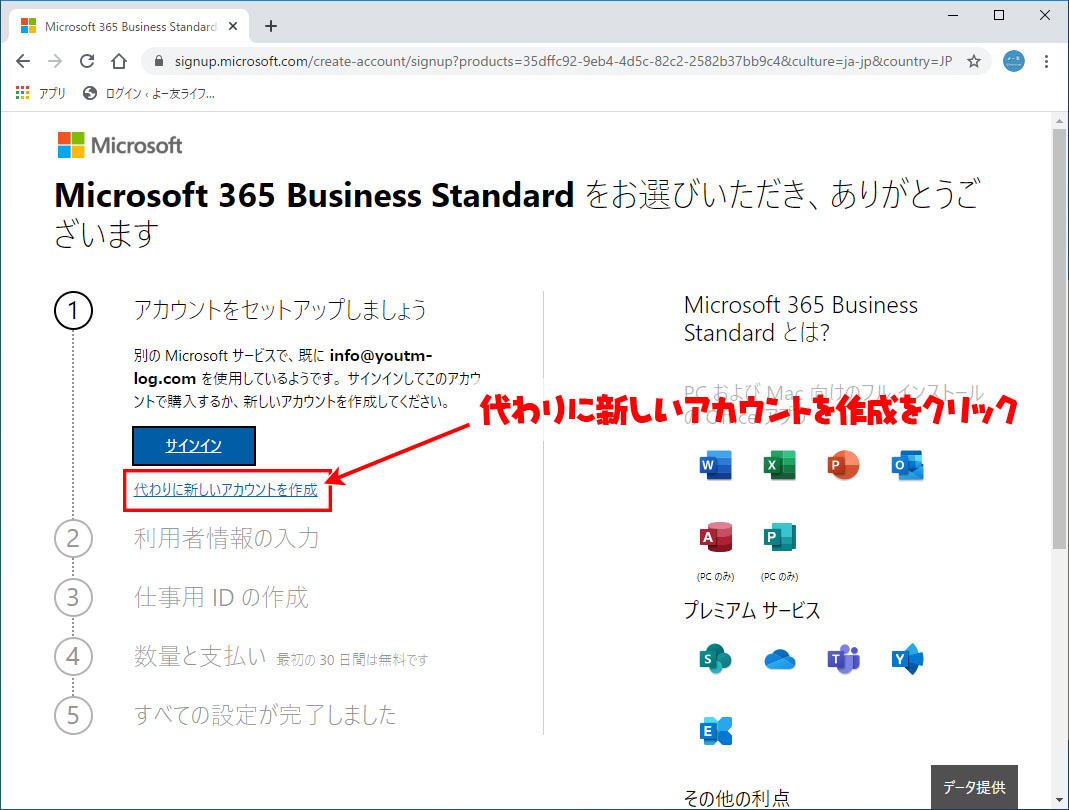Reload the signup page
Viewport: 1069px width, 810px height.
87,61
